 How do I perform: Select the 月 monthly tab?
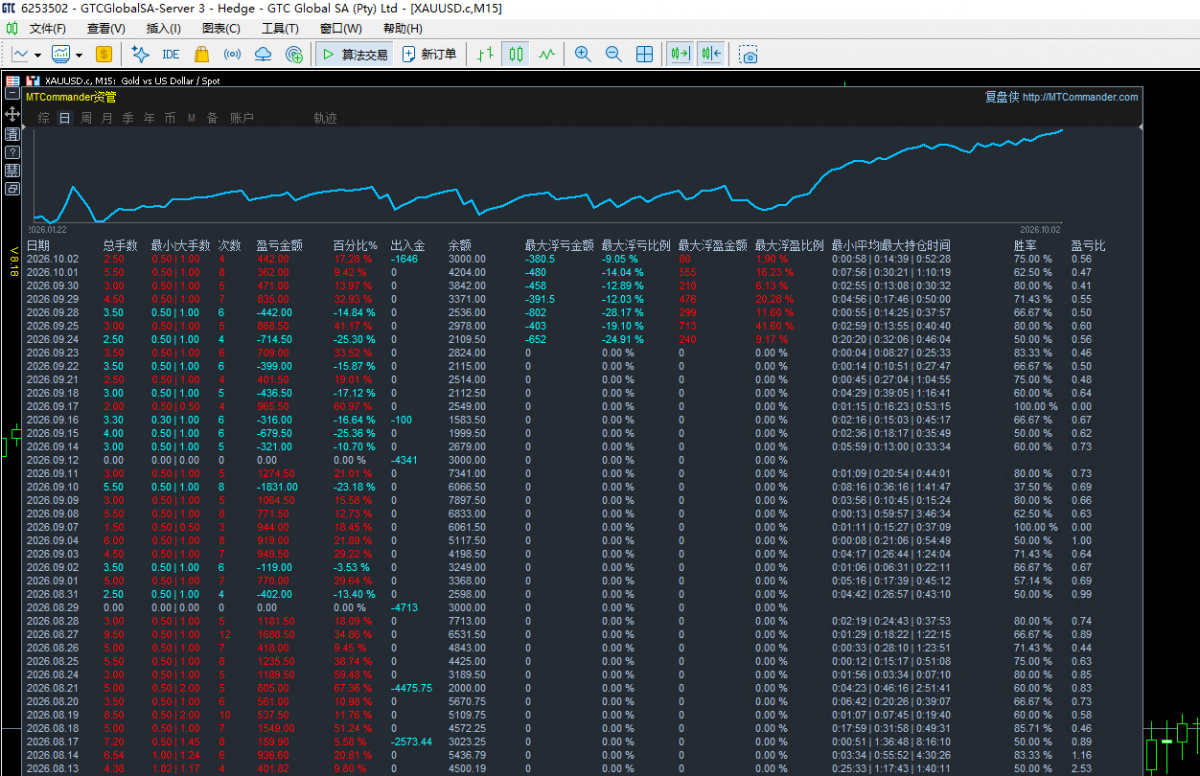pyautogui.click(x=107, y=118)
